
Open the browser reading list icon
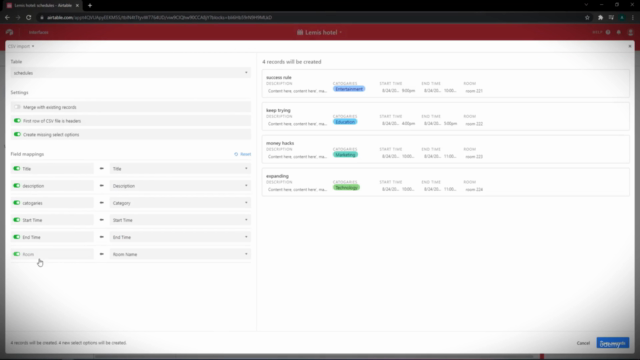611,18
